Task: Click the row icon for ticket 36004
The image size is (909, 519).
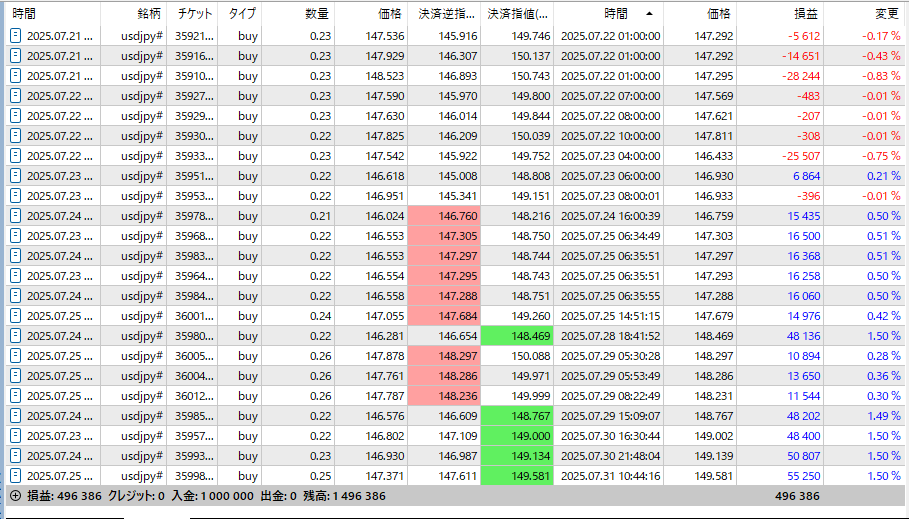Action: click(16, 376)
